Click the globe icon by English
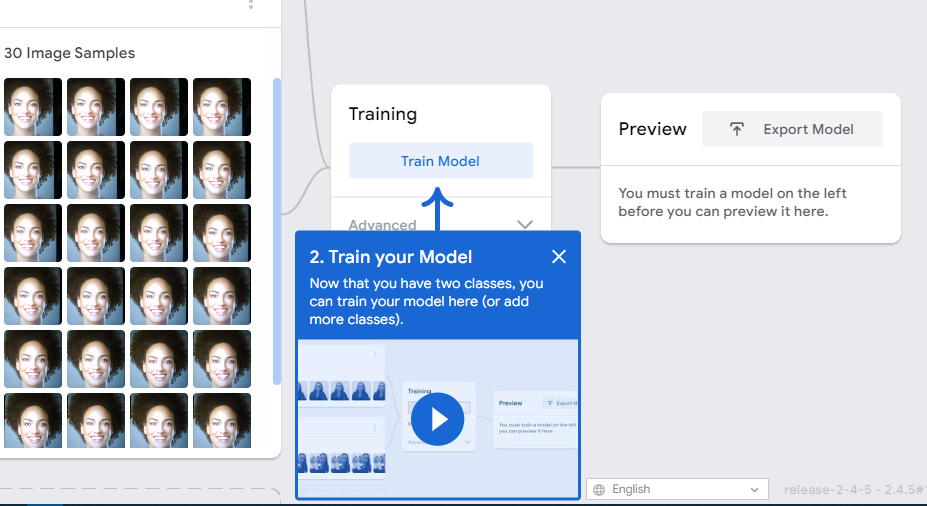The image size is (927, 506). click(x=599, y=489)
